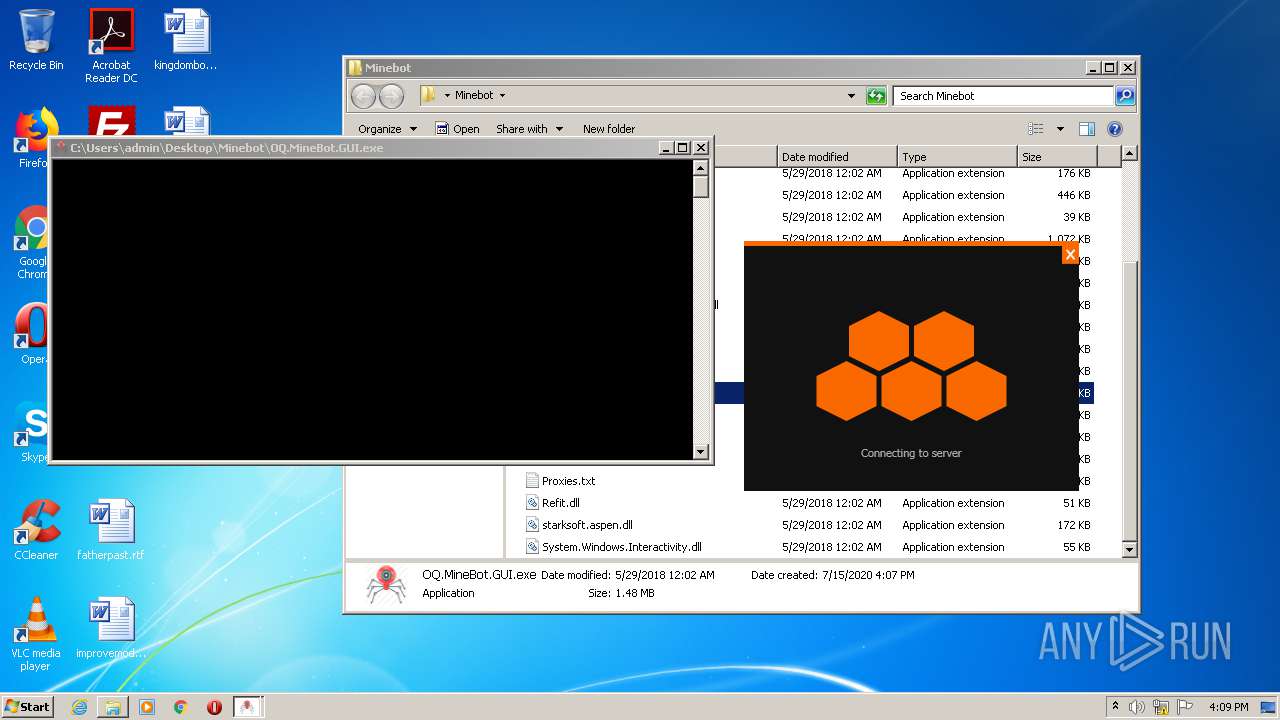
Task: Select kingdombo... Word document on desktop
Action: 186,40
